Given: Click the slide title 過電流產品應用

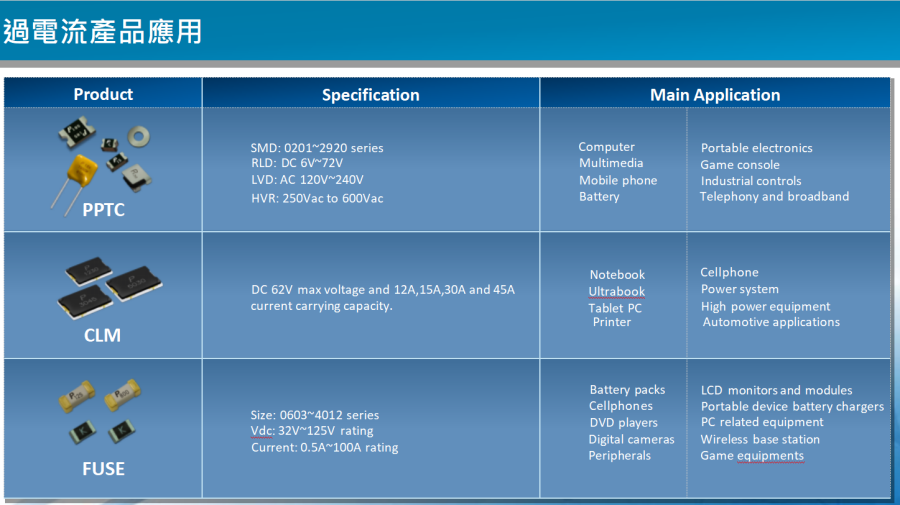Looking at the screenshot, I should click(x=102, y=31).
